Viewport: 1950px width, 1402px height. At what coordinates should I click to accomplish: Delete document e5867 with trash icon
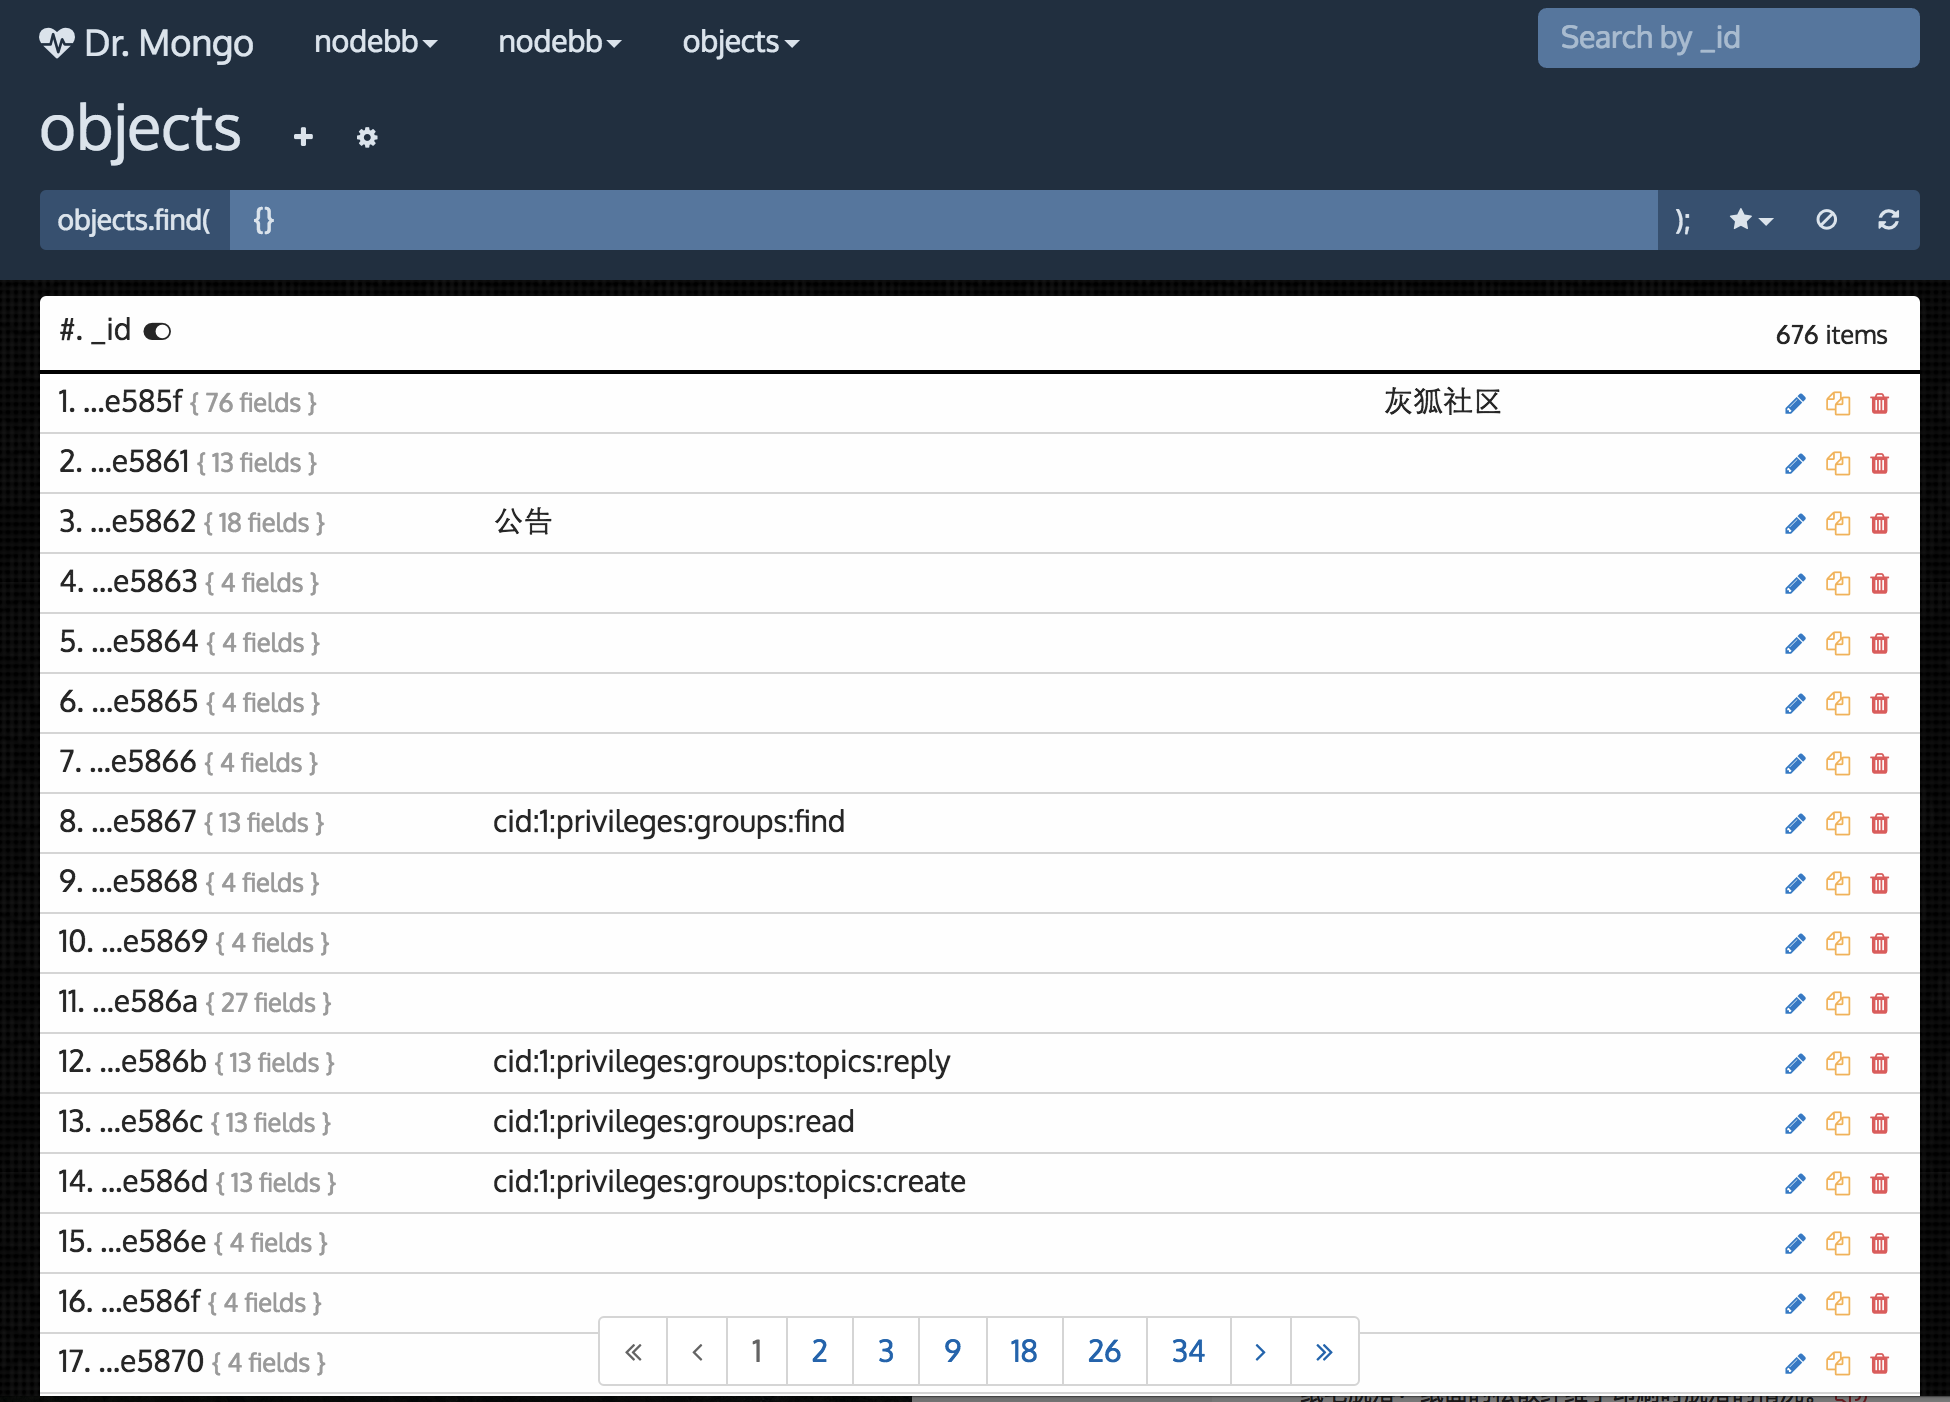pyautogui.click(x=1880, y=824)
